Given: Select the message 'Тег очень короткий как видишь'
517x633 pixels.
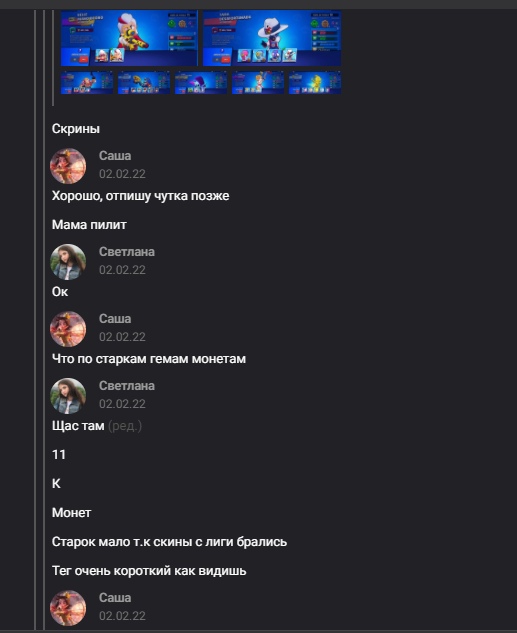Looking at the screenshot, I should [x=149, y=571].
